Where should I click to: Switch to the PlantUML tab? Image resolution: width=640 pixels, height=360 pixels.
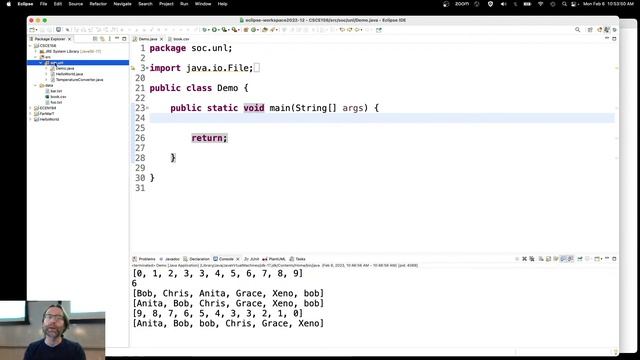(274, 259)
